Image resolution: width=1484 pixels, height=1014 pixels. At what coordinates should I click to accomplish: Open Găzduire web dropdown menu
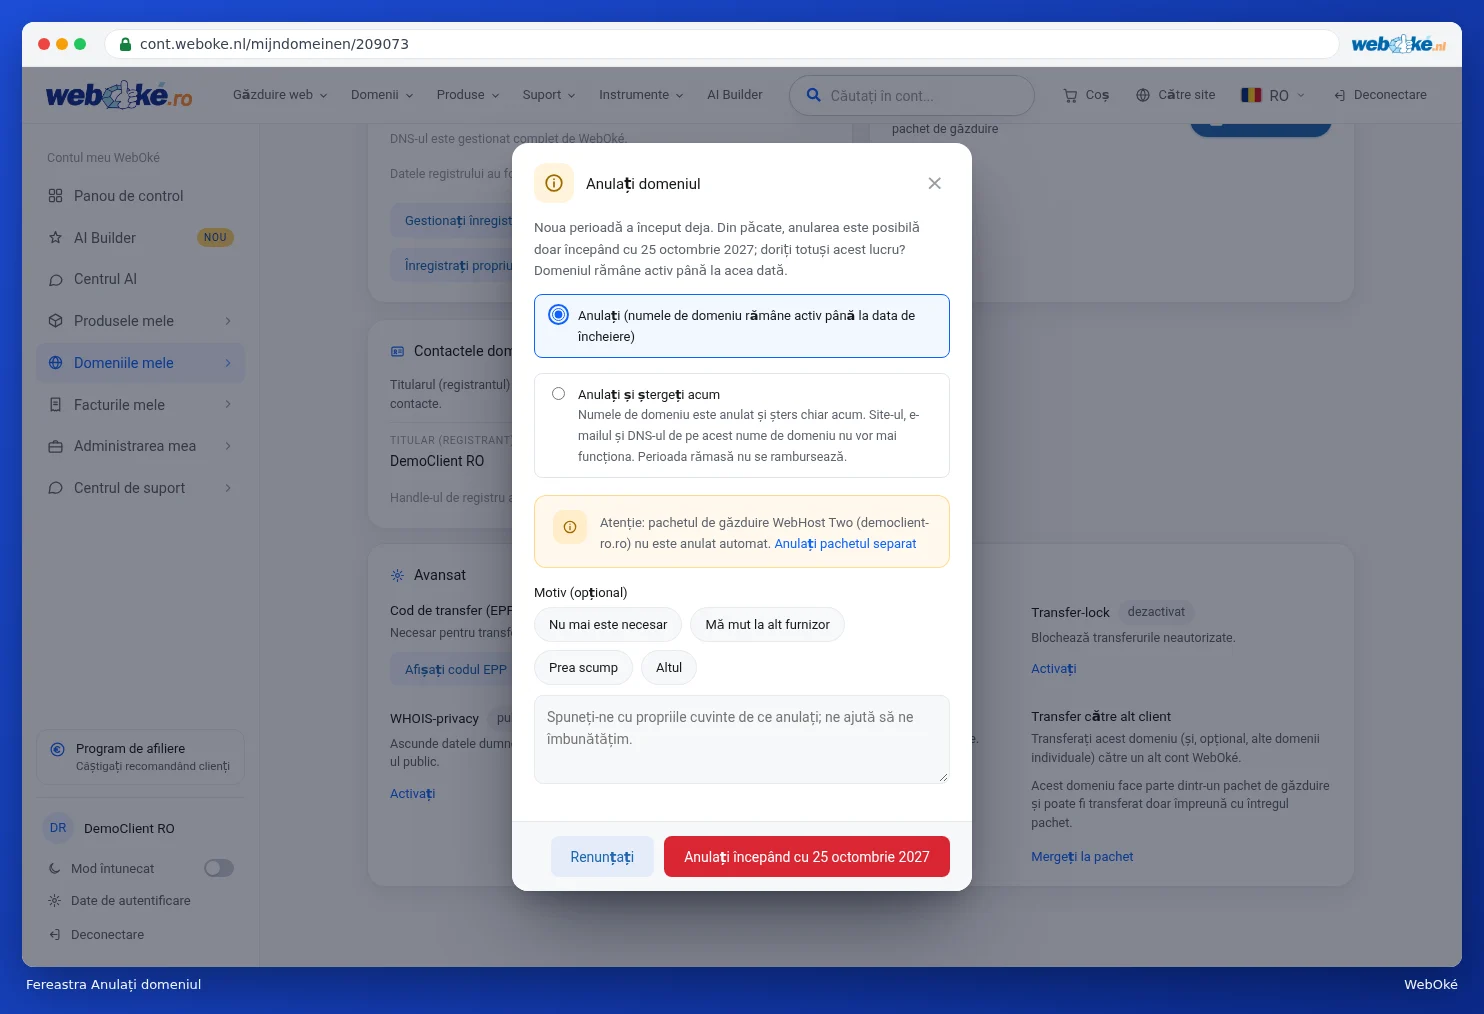[280, 95]
